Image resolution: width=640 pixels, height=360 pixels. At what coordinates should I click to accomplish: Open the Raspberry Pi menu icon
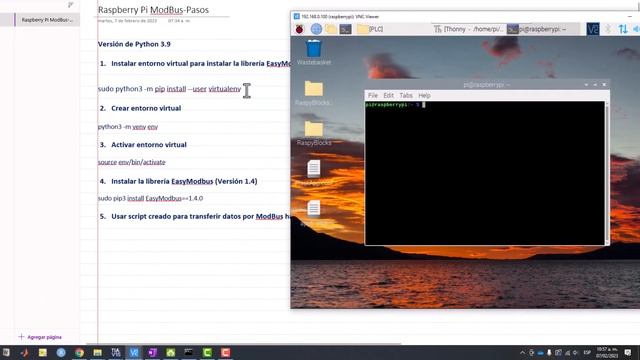tap(300, 29)
